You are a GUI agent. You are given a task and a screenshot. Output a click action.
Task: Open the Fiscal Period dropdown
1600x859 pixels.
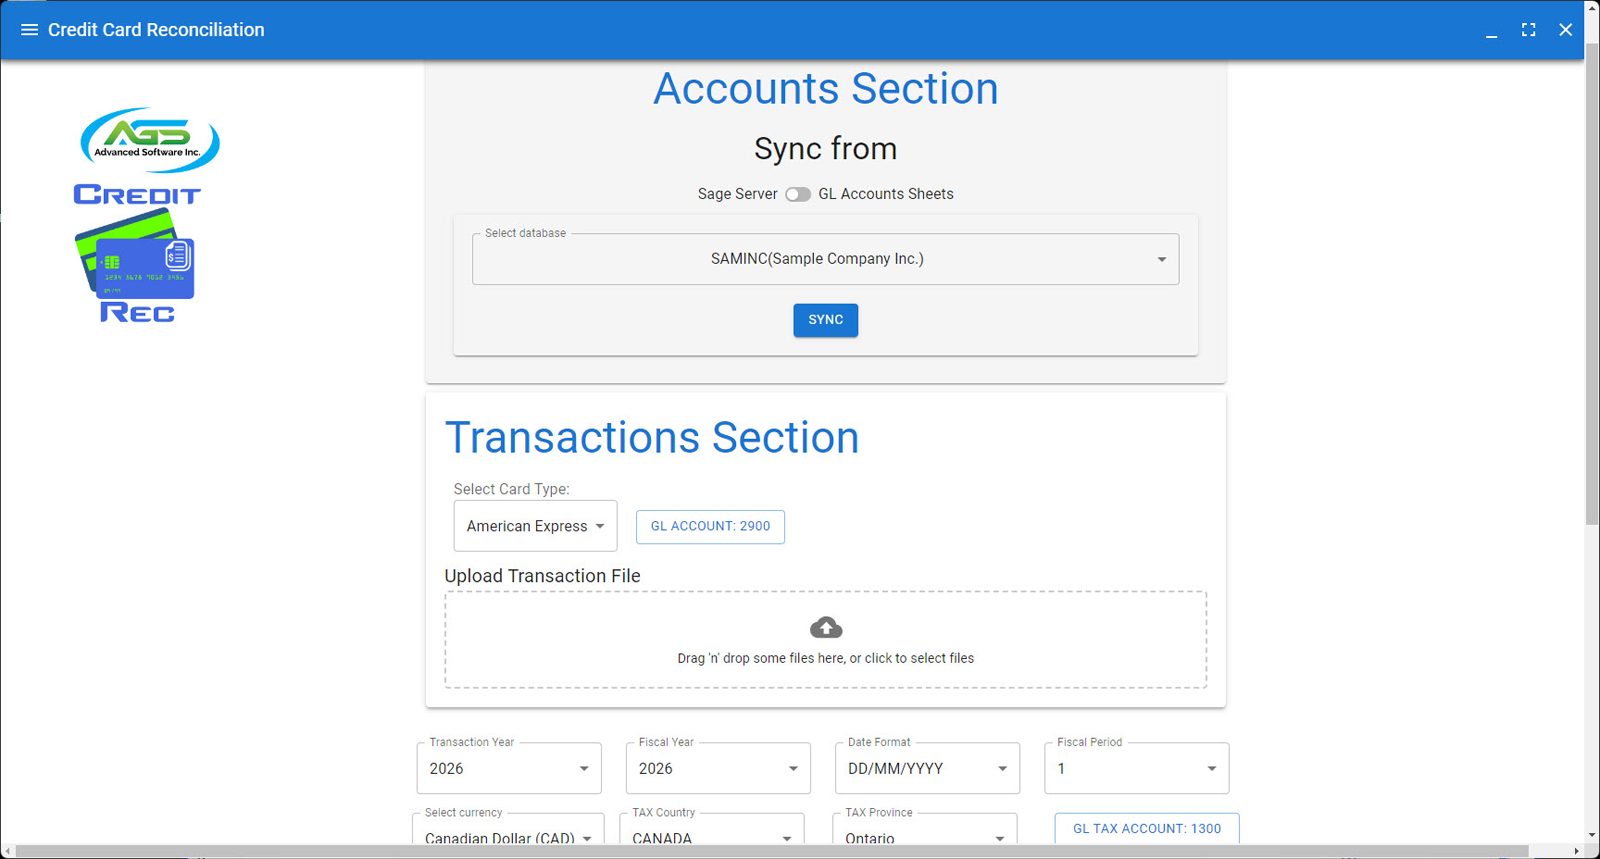[x=1137, y=768]
